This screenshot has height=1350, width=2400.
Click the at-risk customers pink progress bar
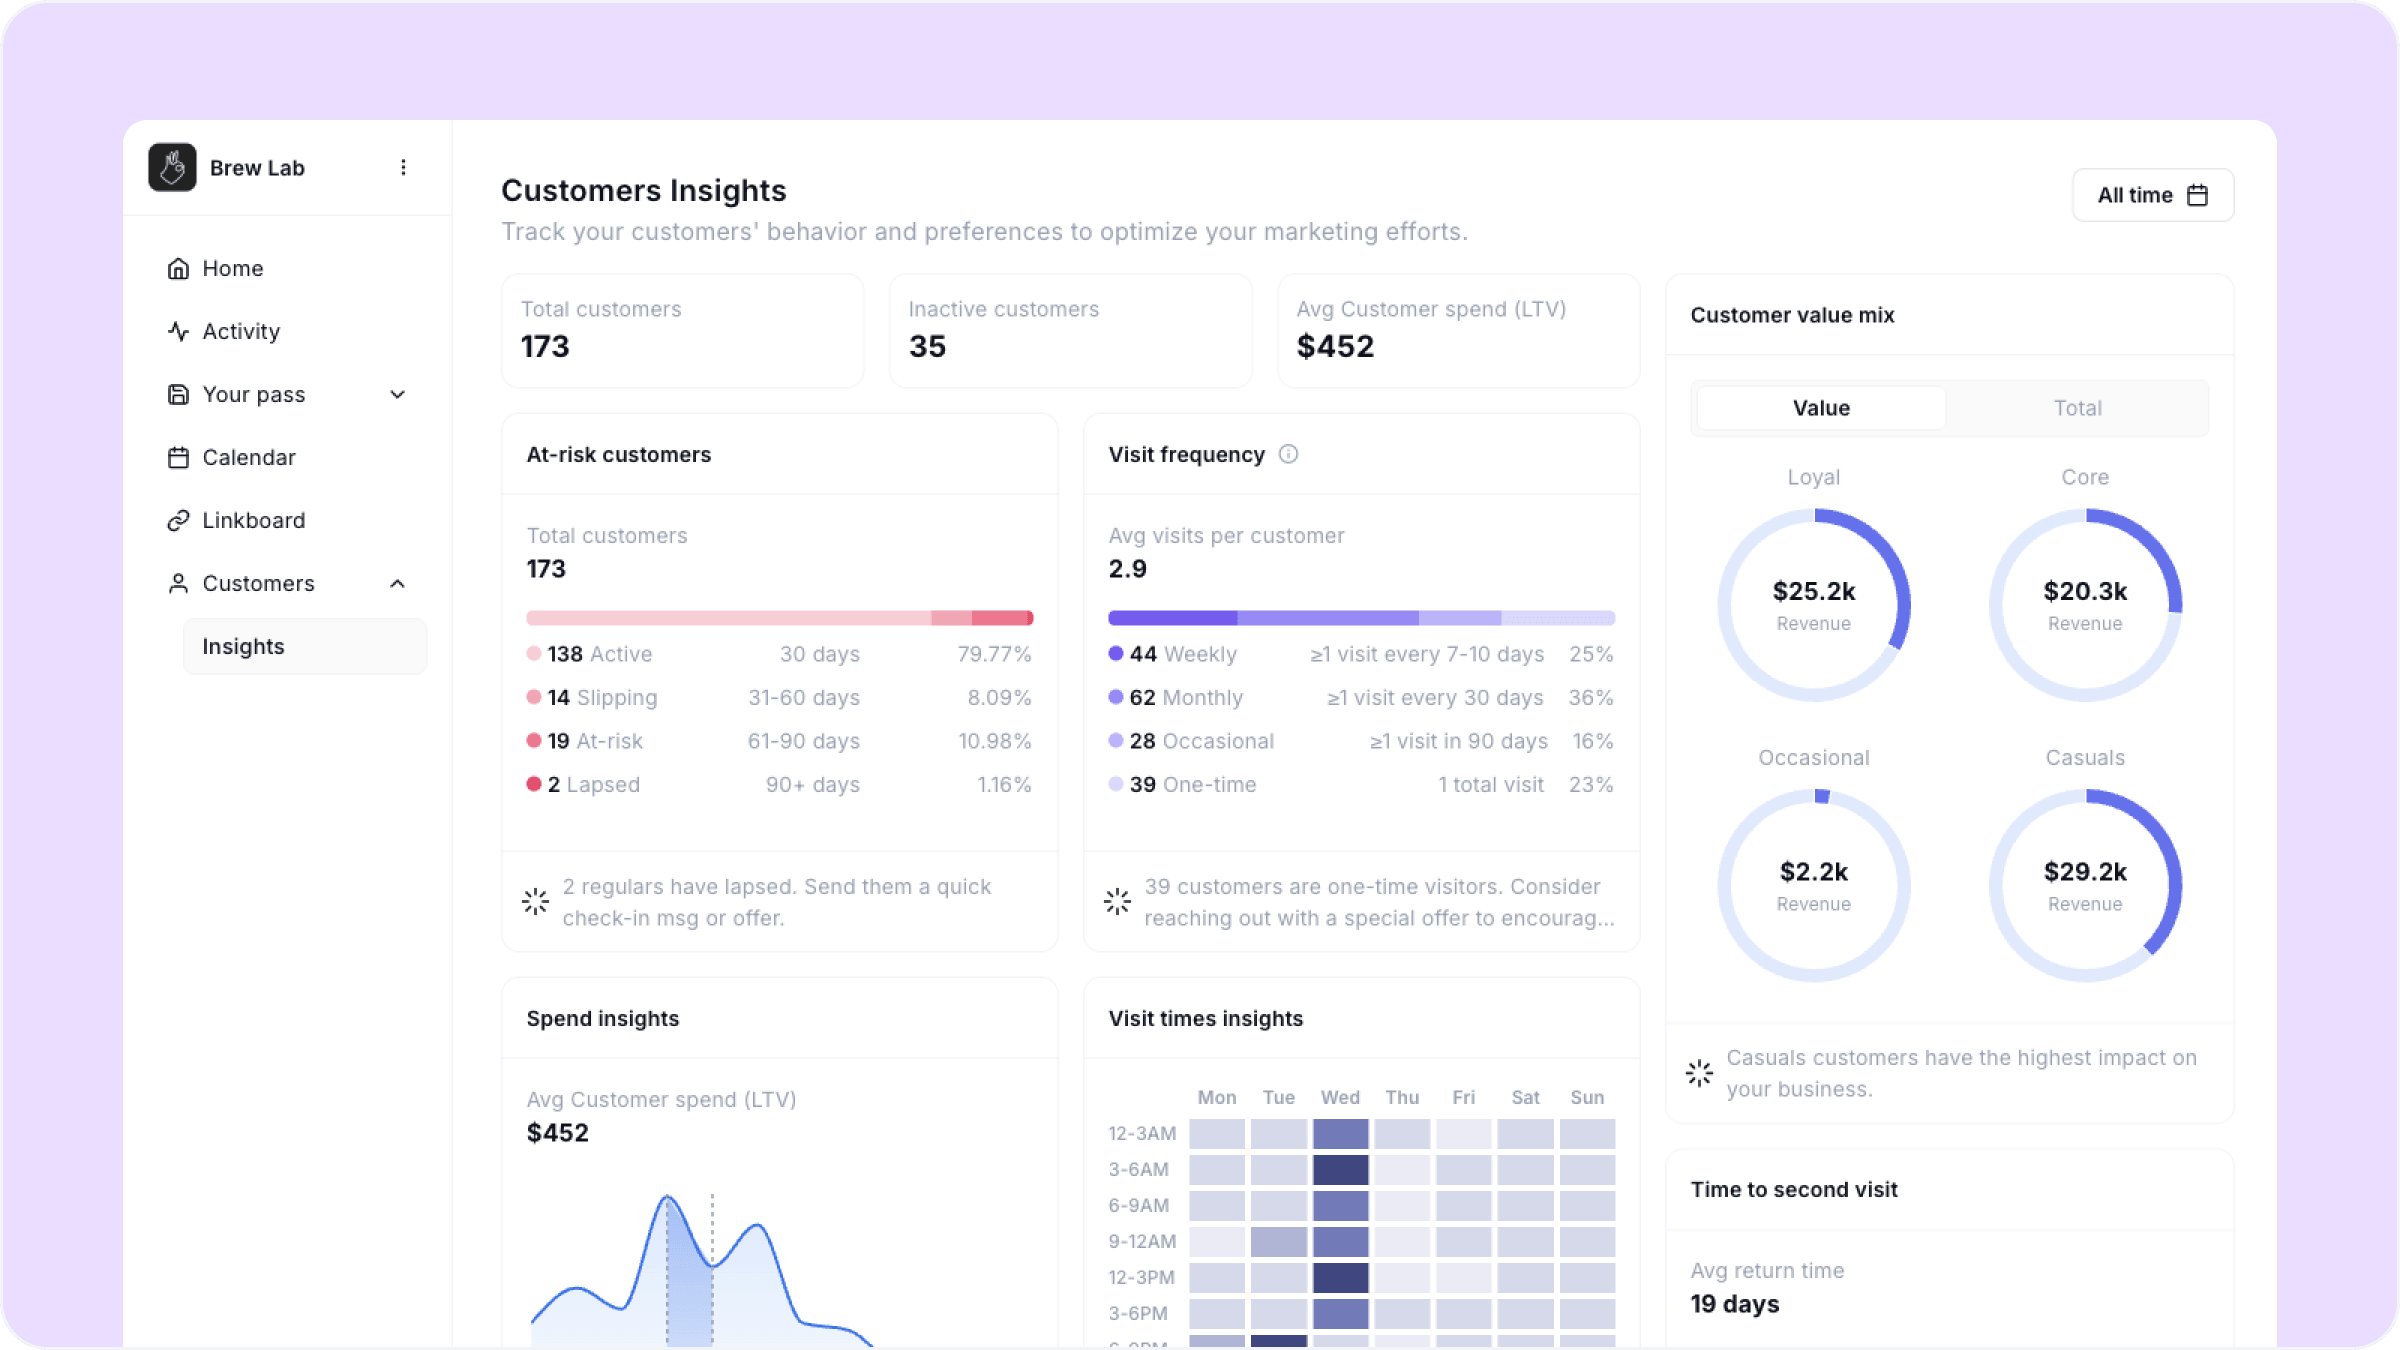[780, 618]
